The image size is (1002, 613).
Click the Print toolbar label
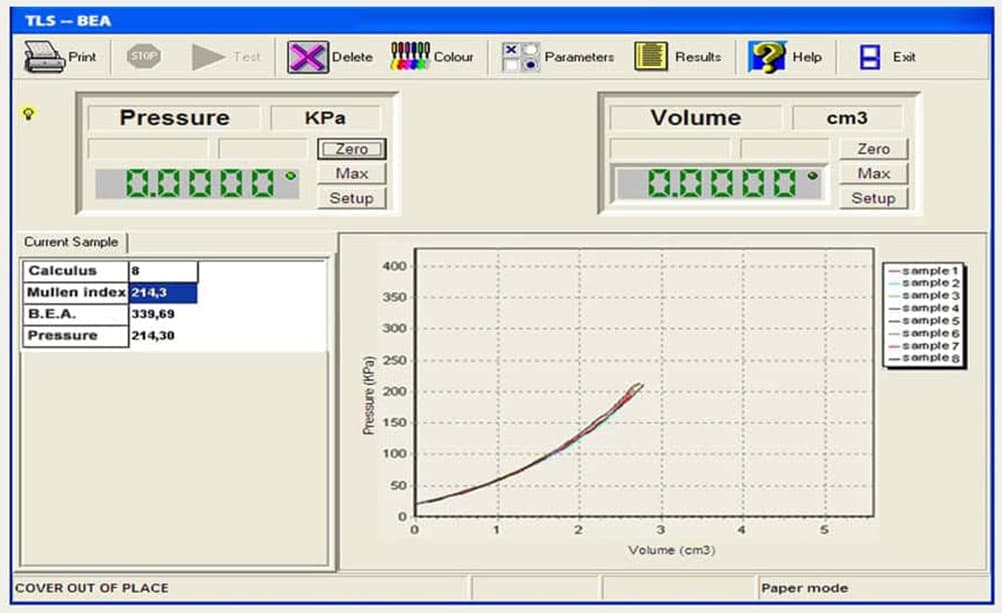(82, 57)
